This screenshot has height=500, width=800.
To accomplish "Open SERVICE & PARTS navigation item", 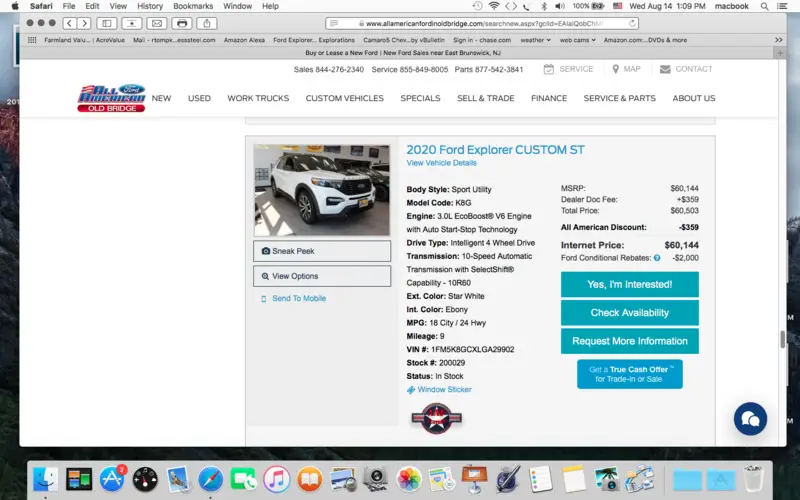I will (619, 98).
